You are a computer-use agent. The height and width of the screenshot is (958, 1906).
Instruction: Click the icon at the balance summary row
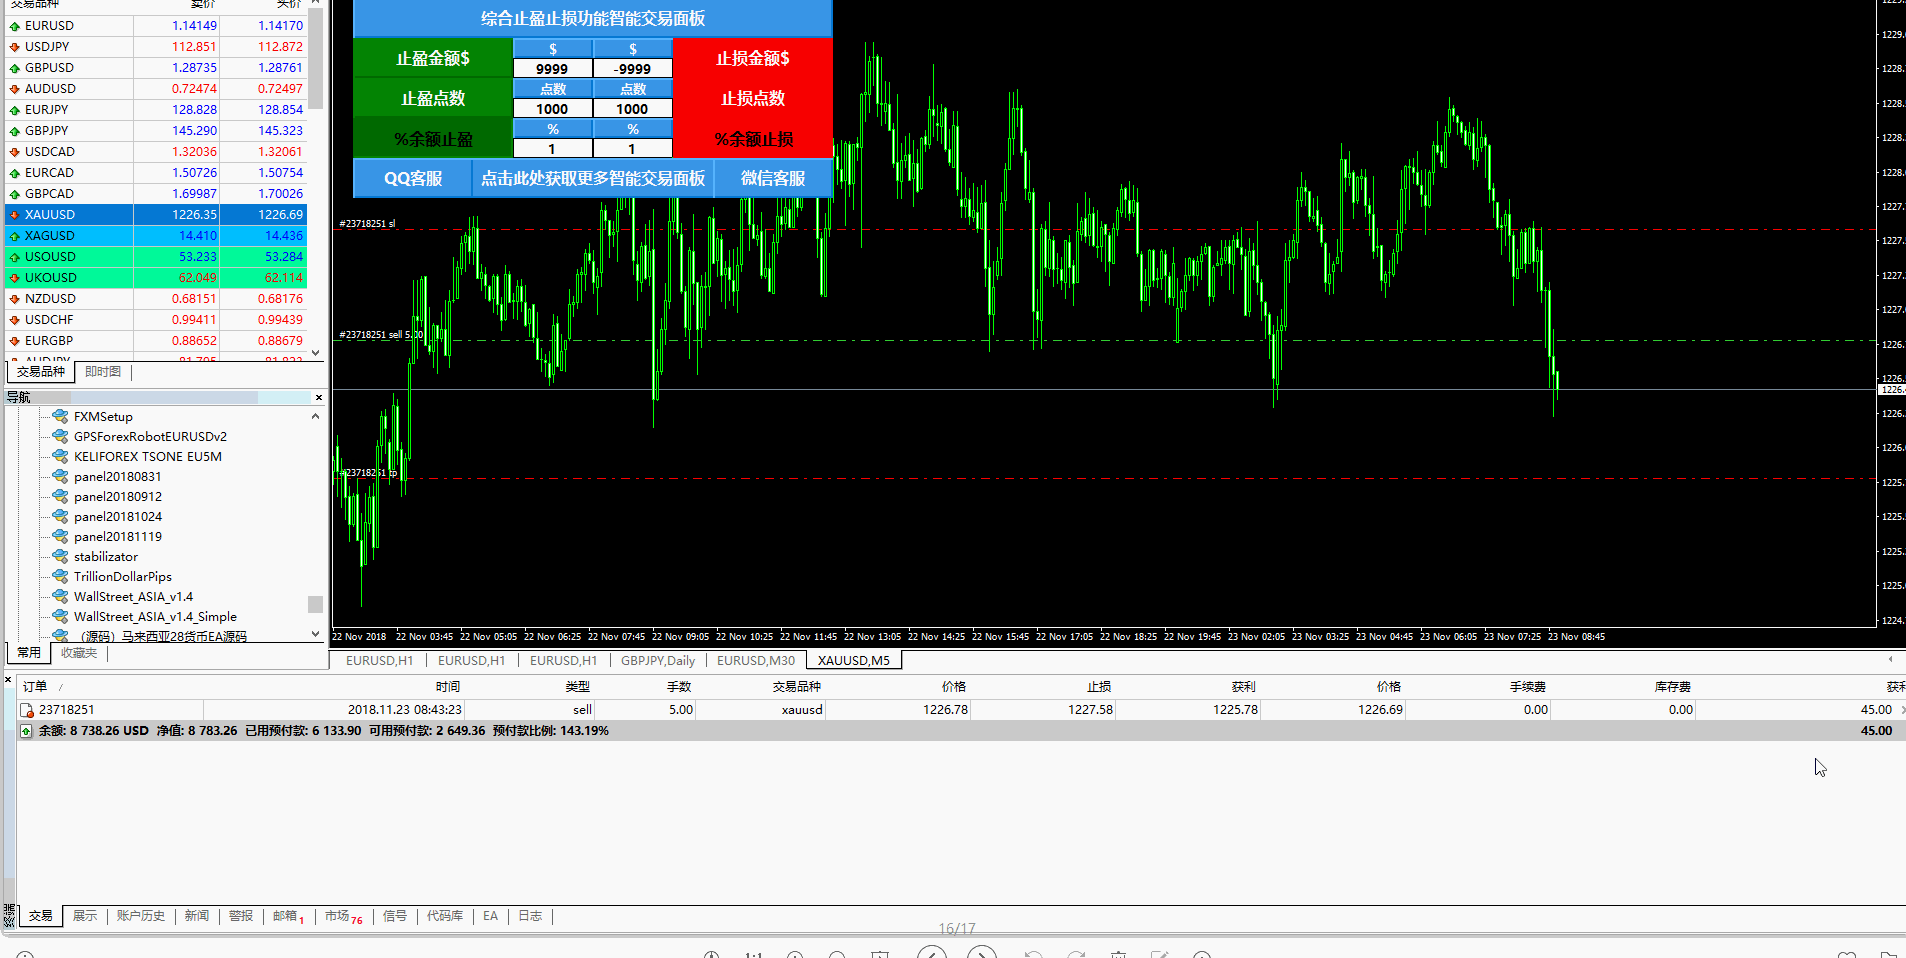click(x=26, y=731)
